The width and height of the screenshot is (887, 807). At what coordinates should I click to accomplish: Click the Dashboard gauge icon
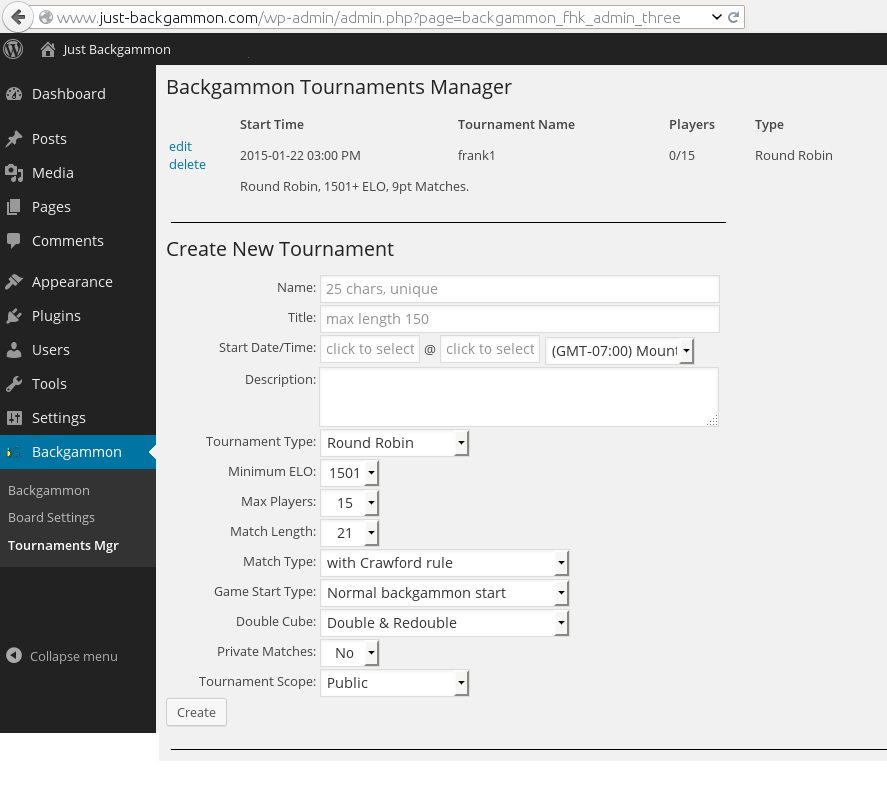point(14,94)
